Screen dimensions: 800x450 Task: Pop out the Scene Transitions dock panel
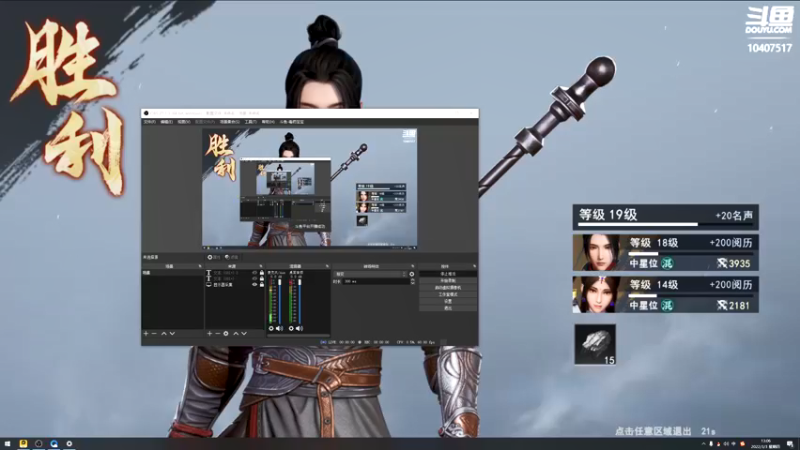[412, 266]
